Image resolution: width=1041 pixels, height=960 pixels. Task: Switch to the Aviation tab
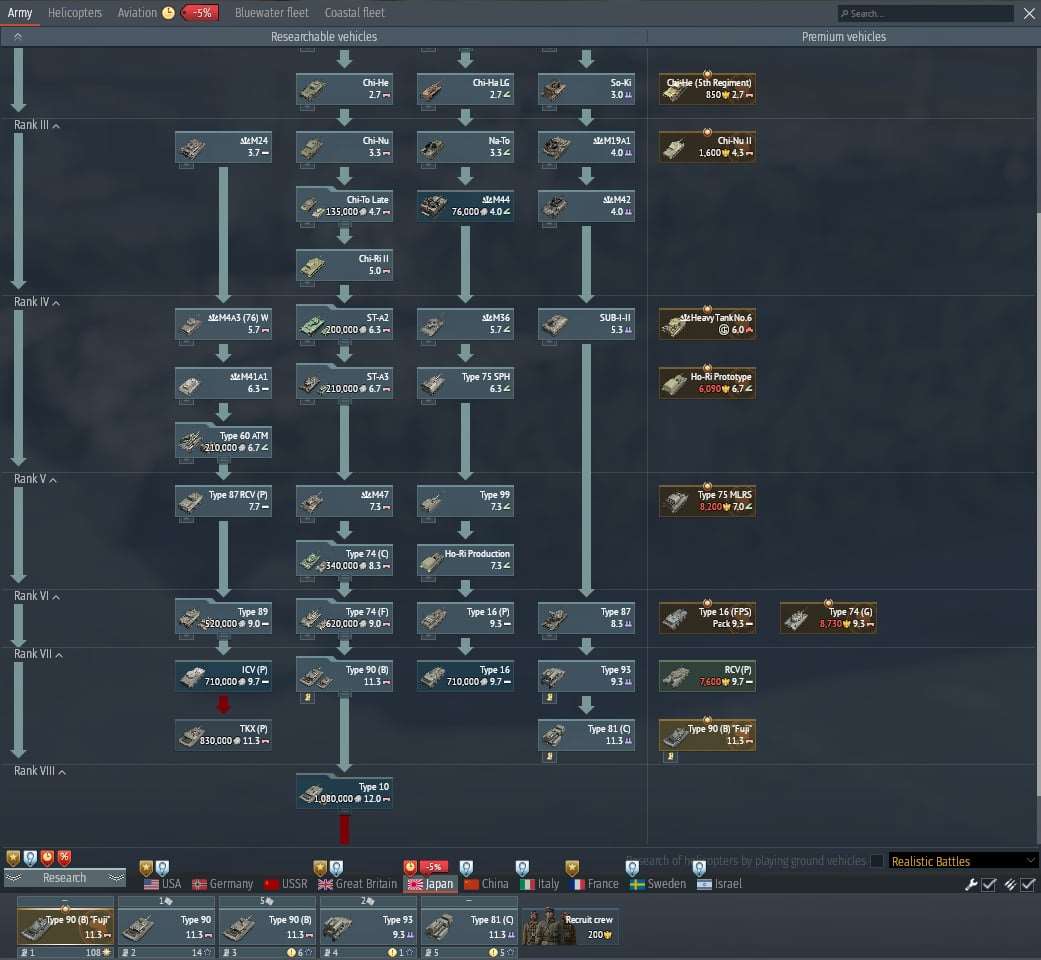[137, 13]
